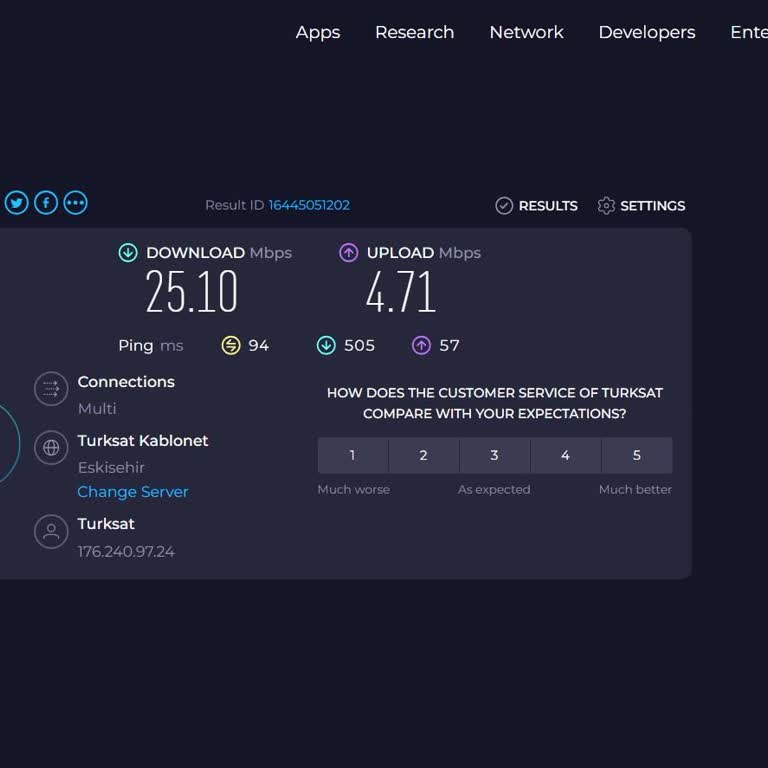Screen dimensions: 768x768
Task: Click the globe server icon
Action: click(x=51, y=448)
